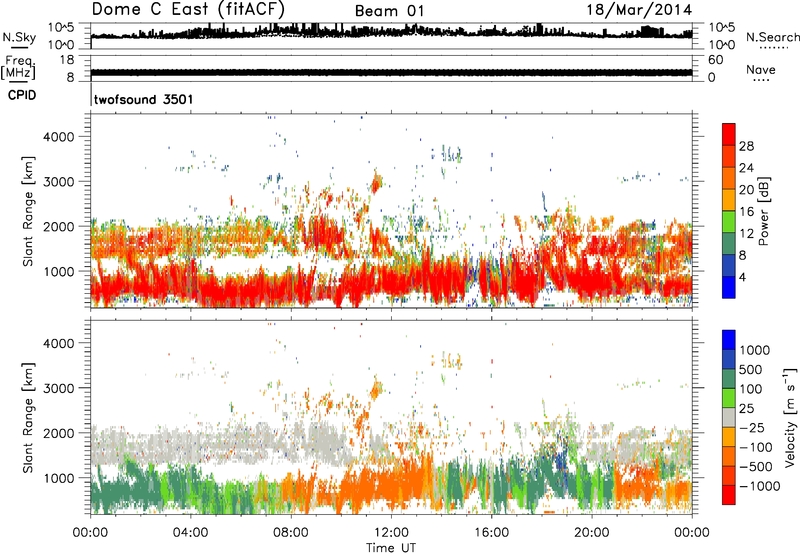Click the orange echo cluster near 3000 km at 11:30 in power panel

coord(377,183)
